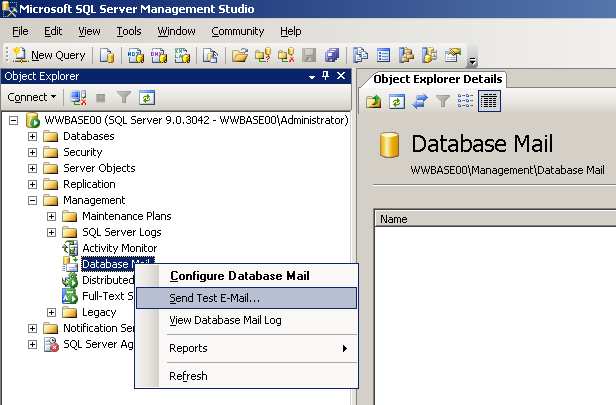Open the Connect dropdown in Object Explorer
616x405 pixels.
32,97
